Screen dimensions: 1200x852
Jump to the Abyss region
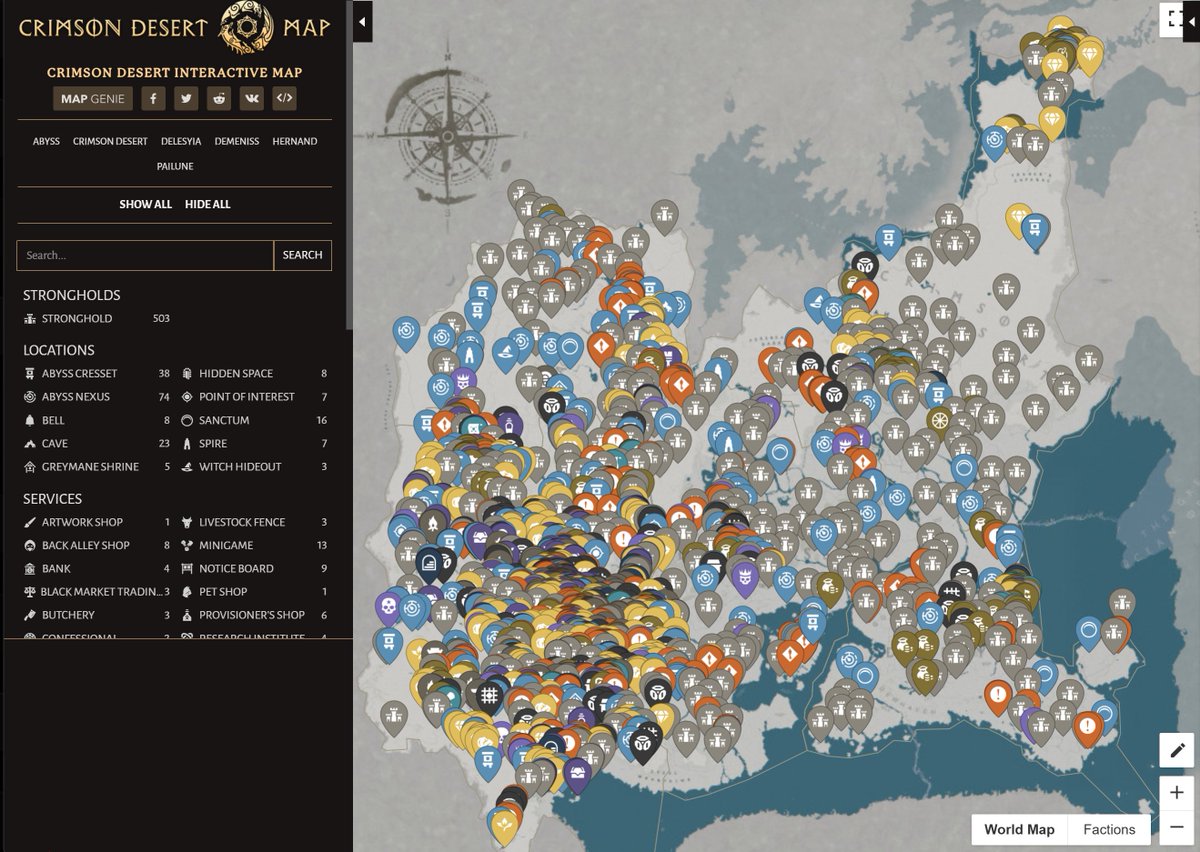[x=46, y=141]
